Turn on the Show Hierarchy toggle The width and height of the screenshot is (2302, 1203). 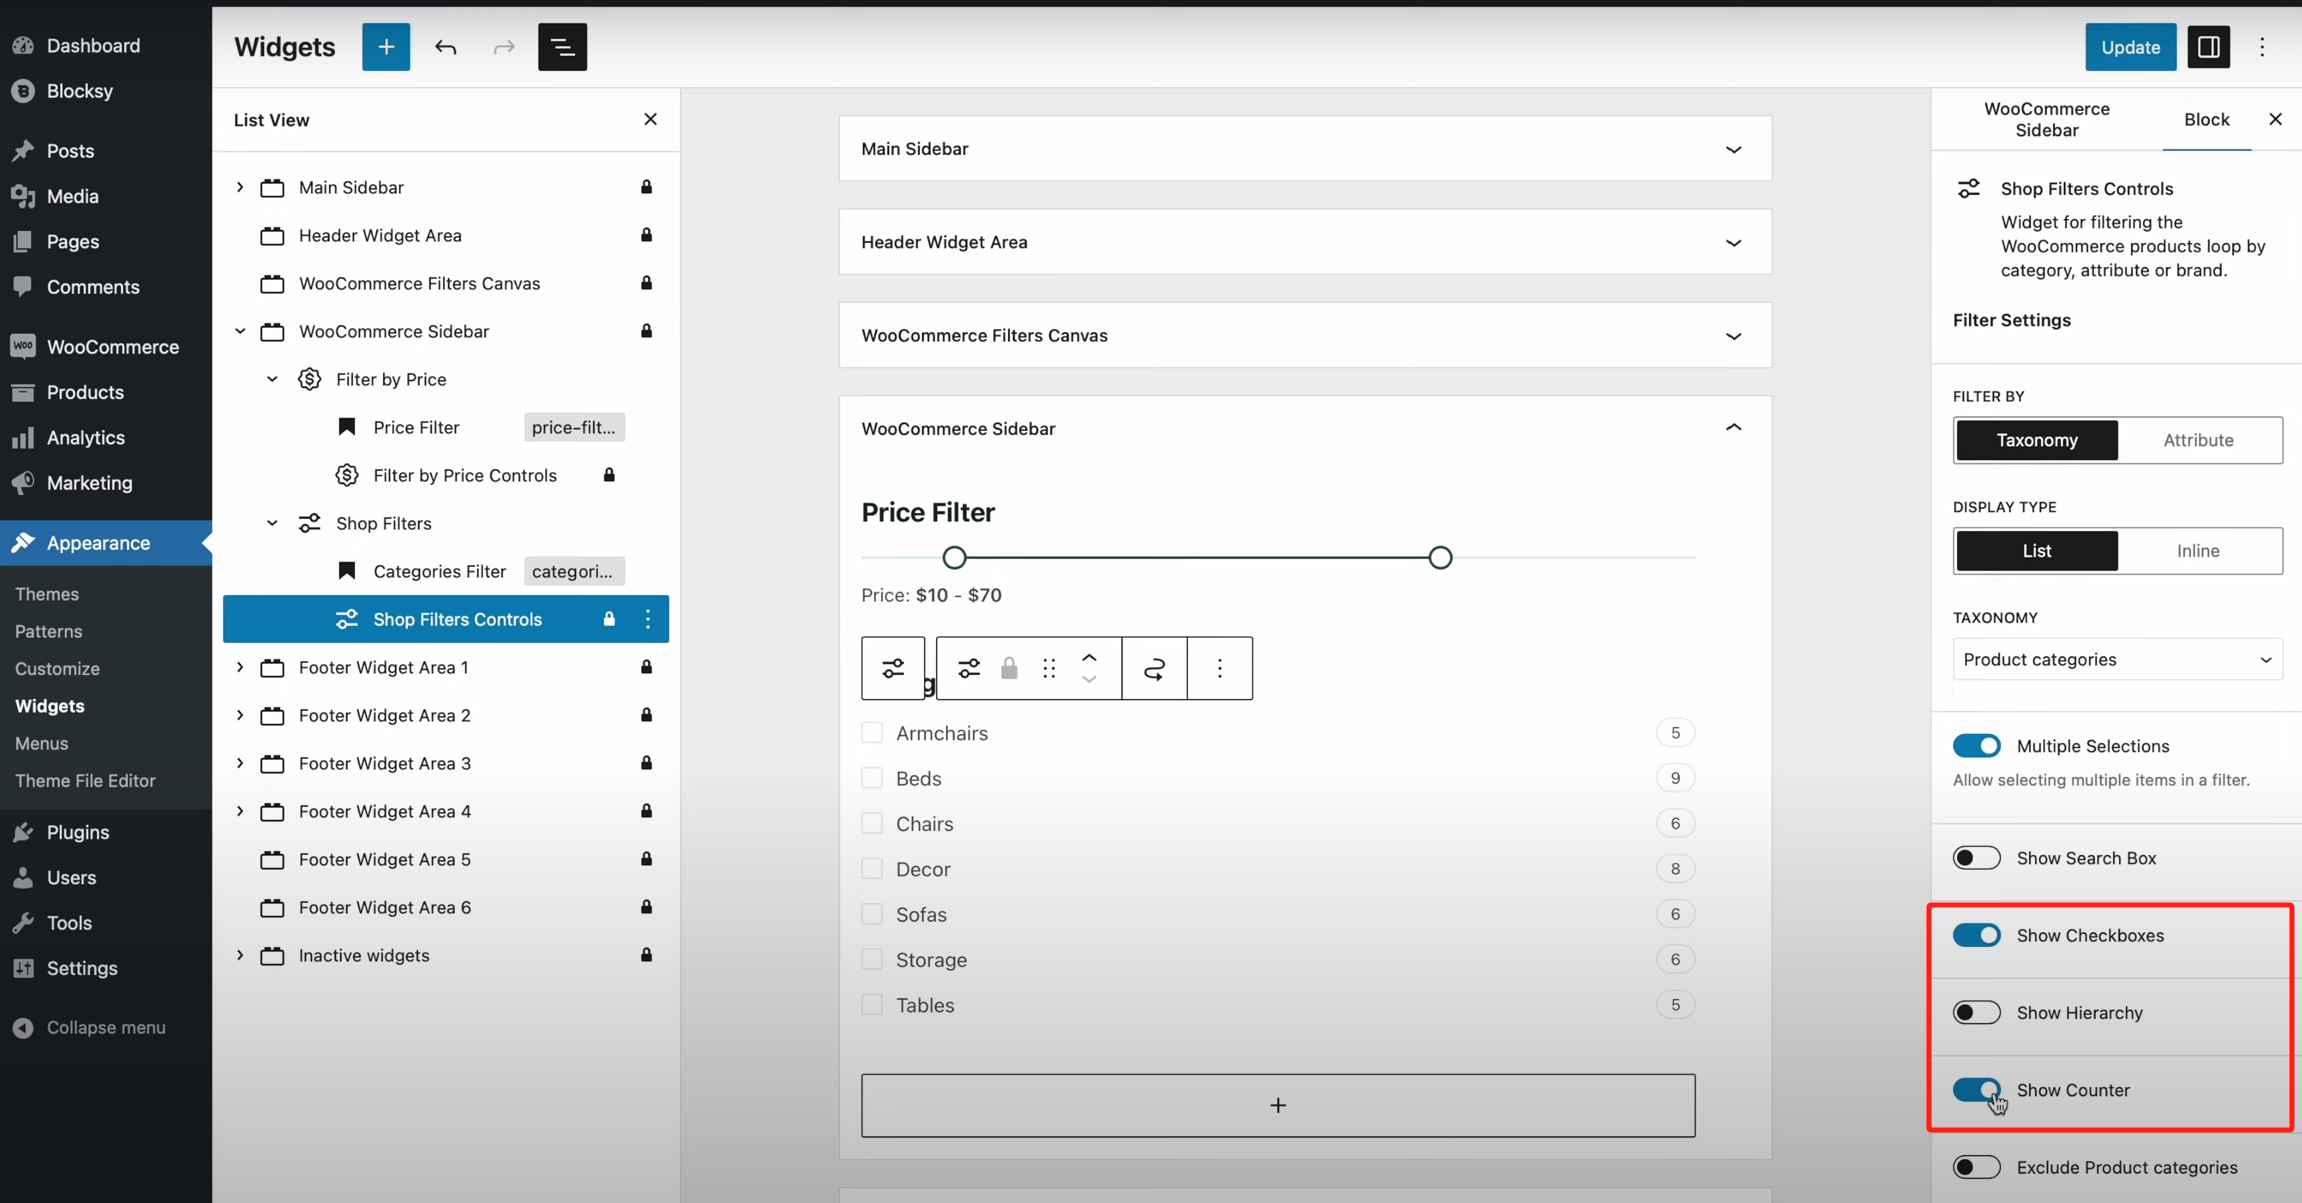[1976, 1013]
